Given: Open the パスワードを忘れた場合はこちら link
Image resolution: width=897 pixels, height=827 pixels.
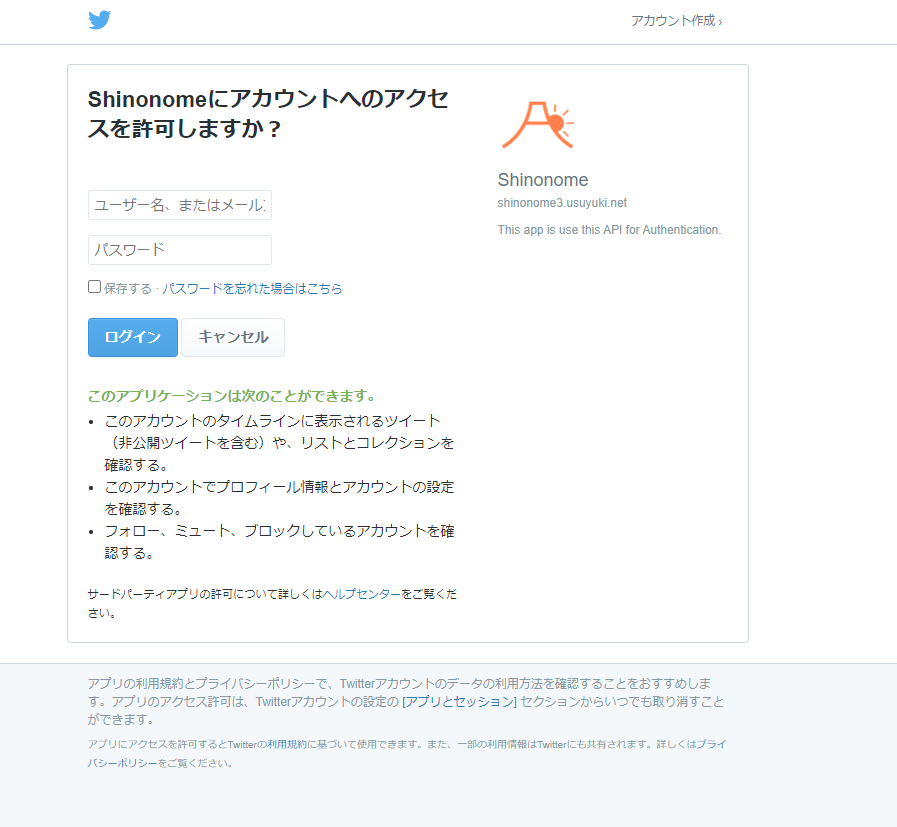Looking at the screenshot, I should pos(252,288).
